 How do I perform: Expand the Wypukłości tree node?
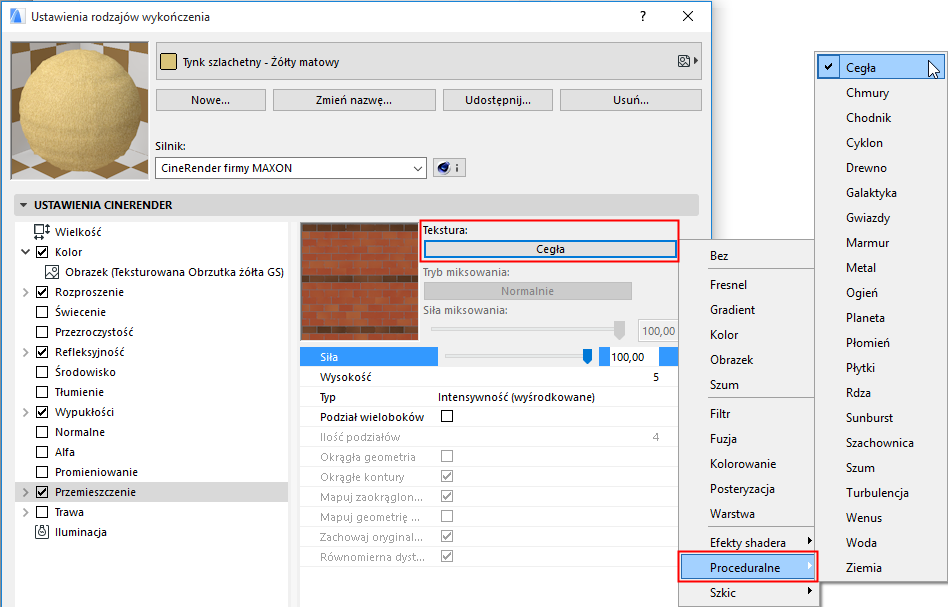(25, 412)
